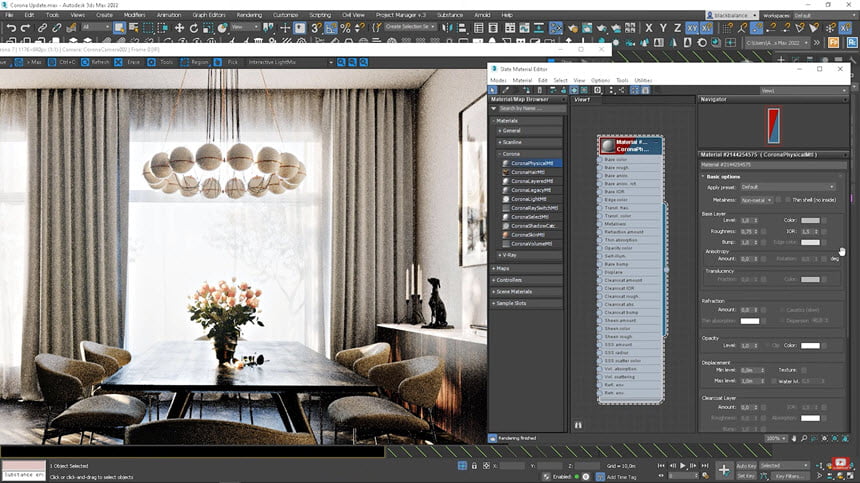860x483 pixels.
Task: Open the Rendering menu
Action: pos(249,15)
